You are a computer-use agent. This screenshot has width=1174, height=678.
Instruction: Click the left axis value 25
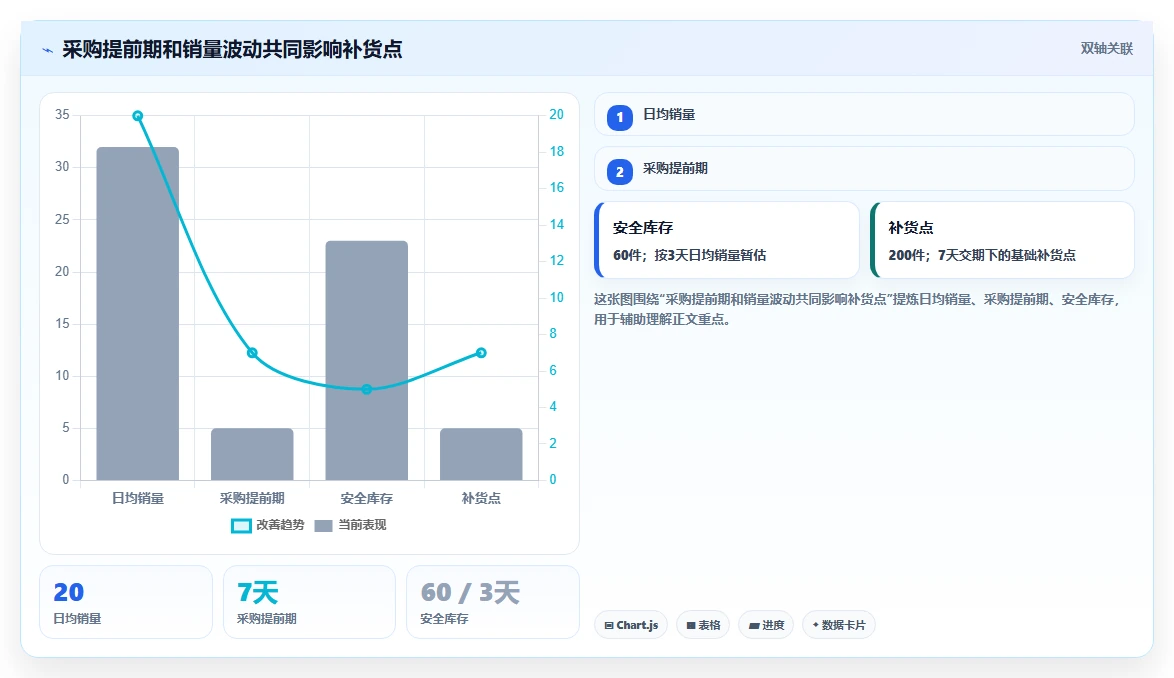(x=62, y=219)
